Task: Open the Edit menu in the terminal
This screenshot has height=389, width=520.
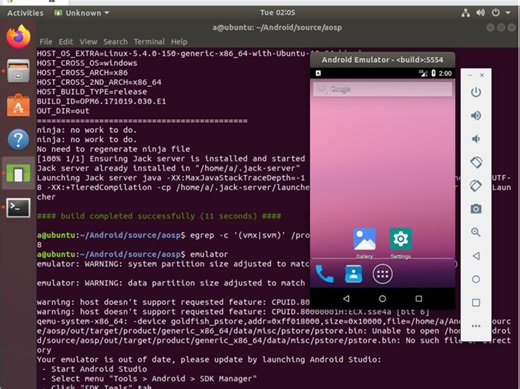Action: 66,42
